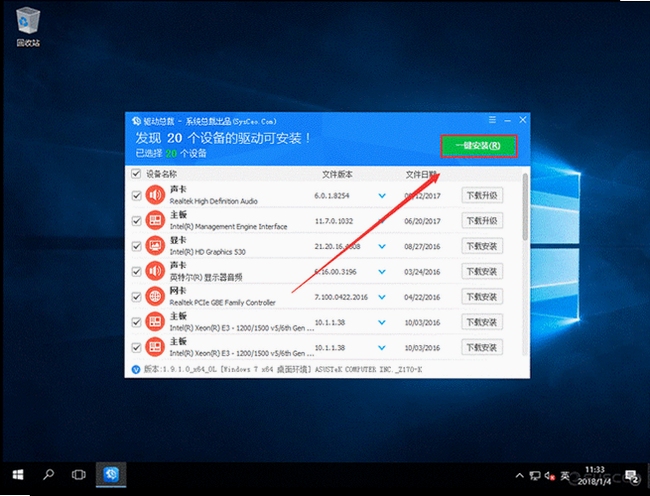
Task: Switch the input language indicator
Action: (565, 476)
